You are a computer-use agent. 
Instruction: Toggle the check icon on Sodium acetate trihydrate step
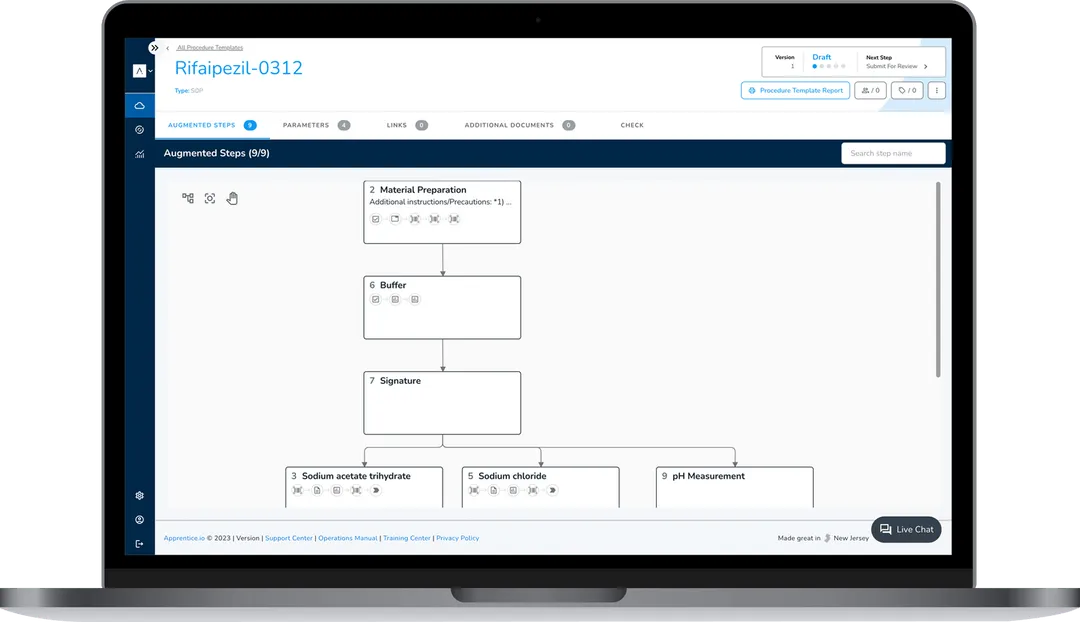pos(297,490)
